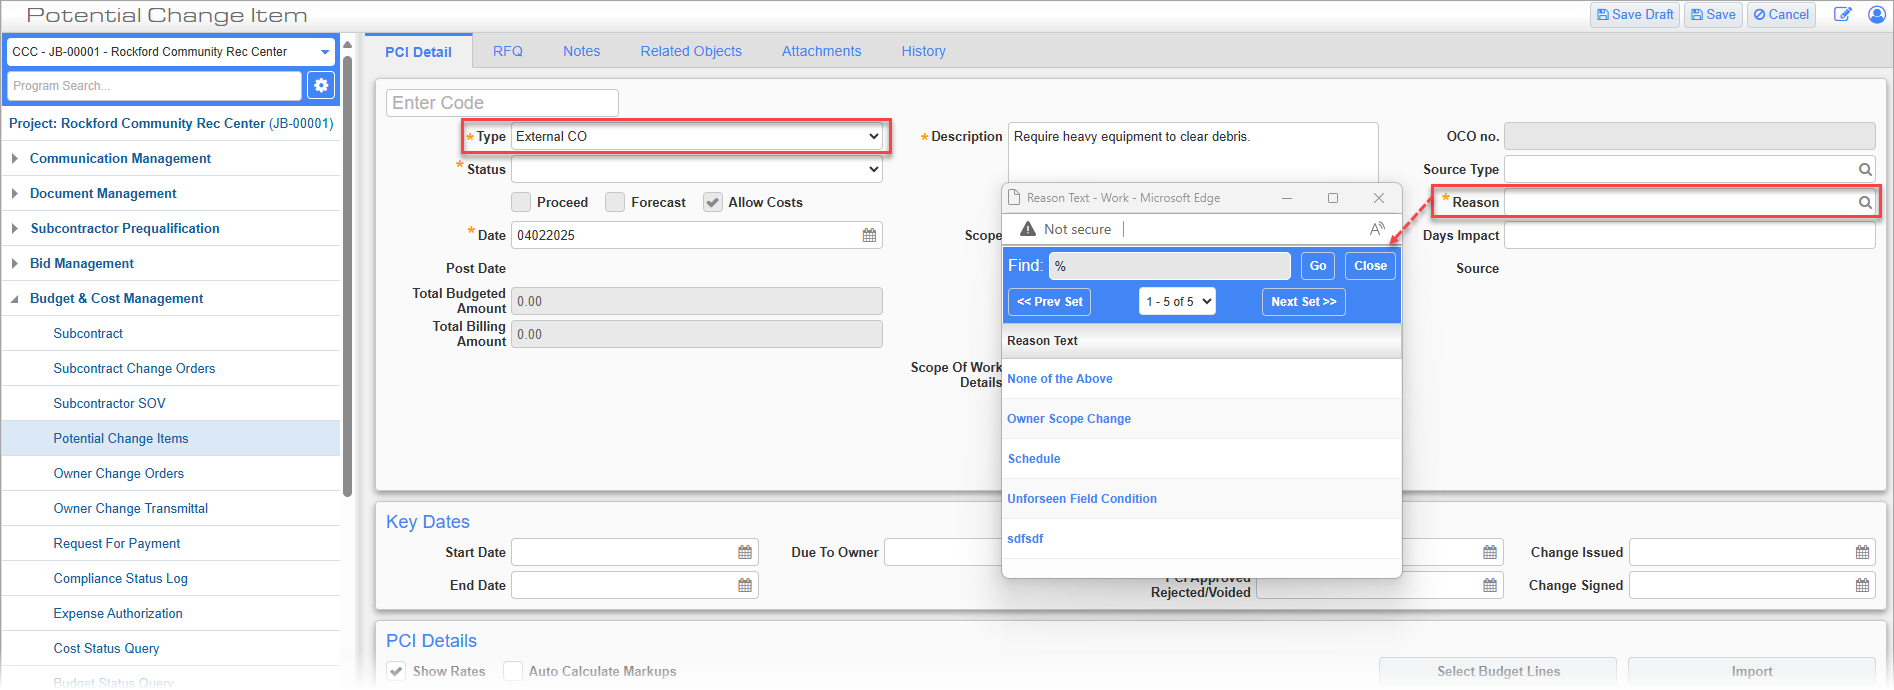Enable the Proceed checkbox
This screenshot has width=1894, height=690.
click(521, 202)
